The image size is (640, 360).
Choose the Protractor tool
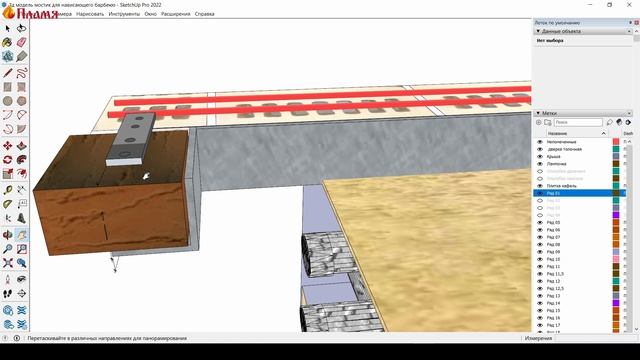(x=7, y=204)
